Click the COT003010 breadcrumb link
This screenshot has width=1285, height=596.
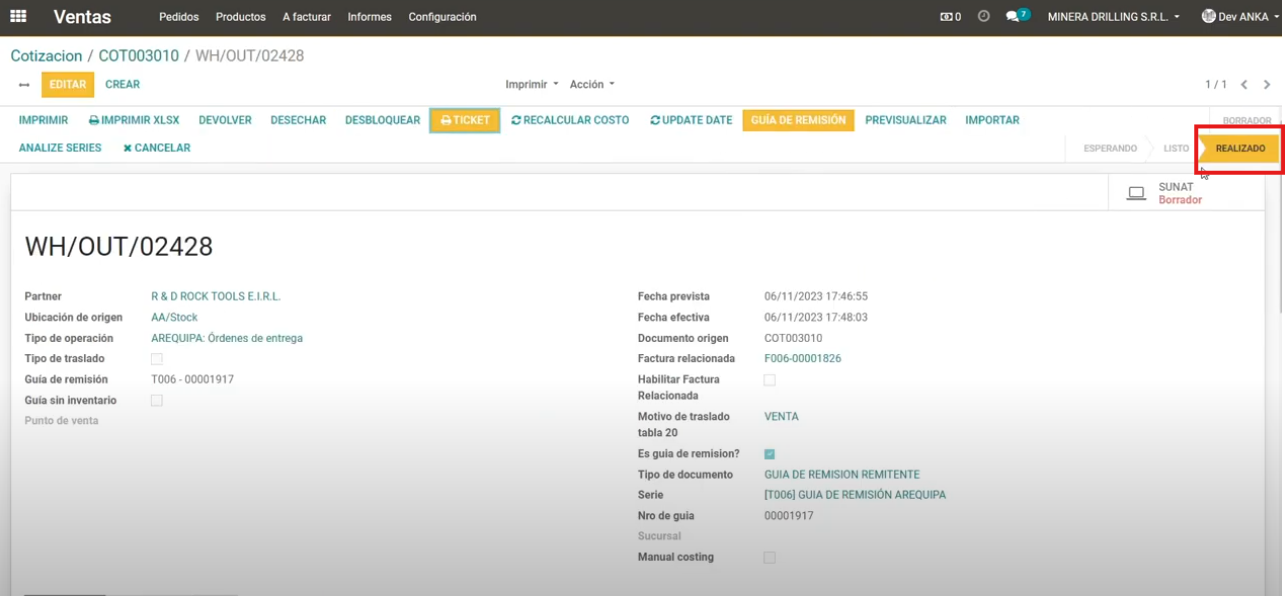point(138,56)
